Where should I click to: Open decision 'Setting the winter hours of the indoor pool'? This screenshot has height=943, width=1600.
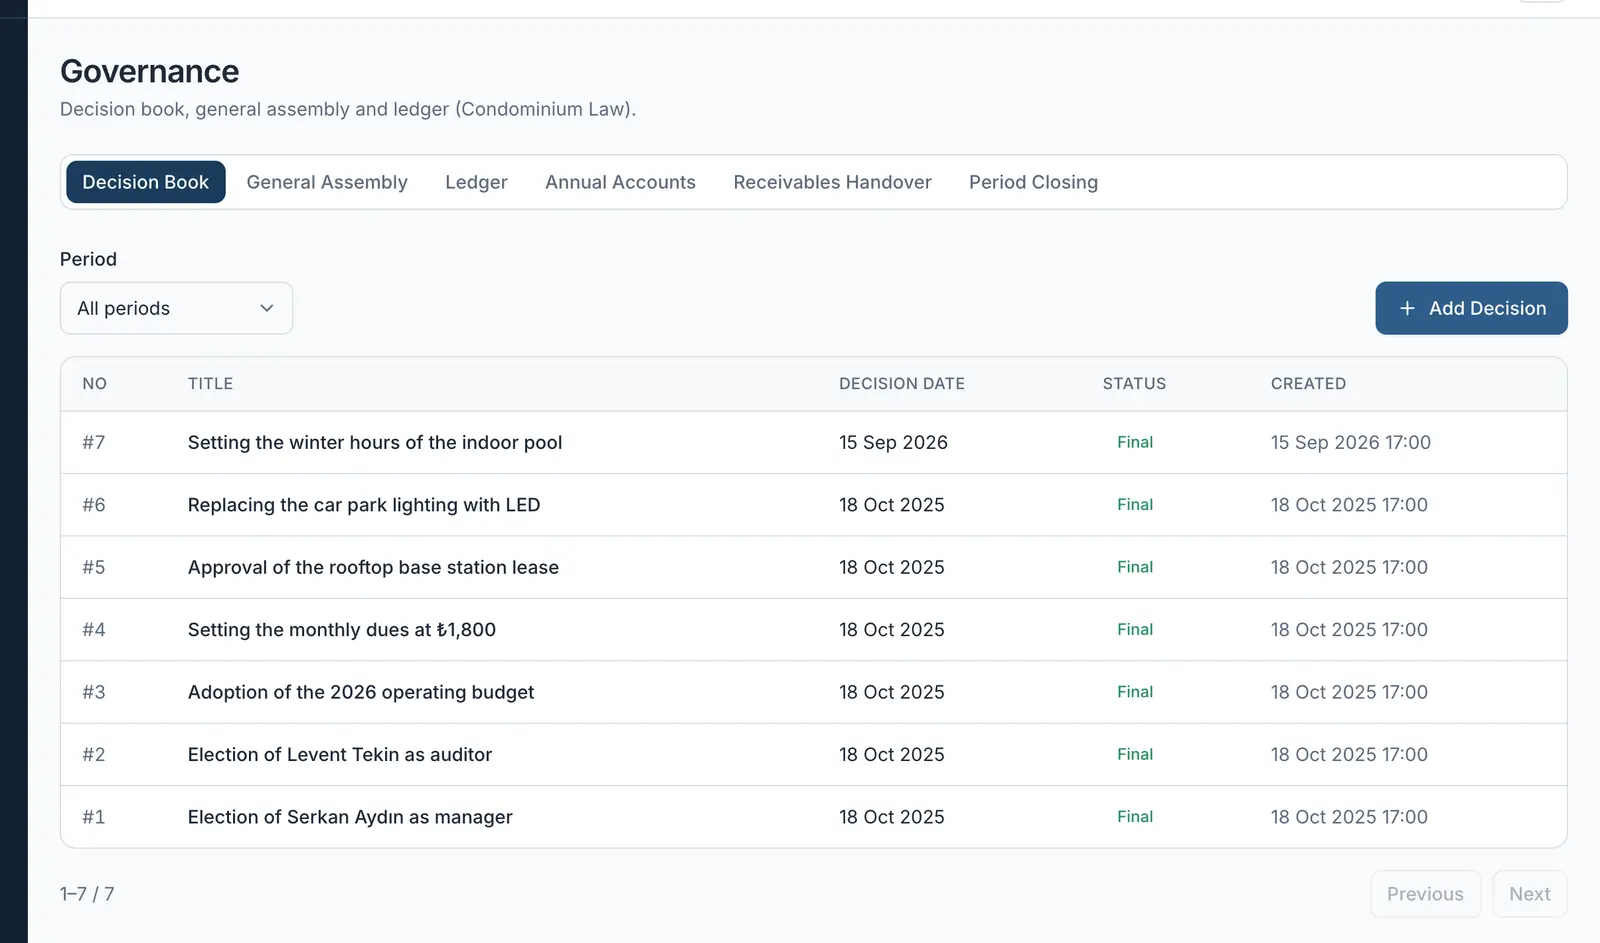tap(375, 442)
